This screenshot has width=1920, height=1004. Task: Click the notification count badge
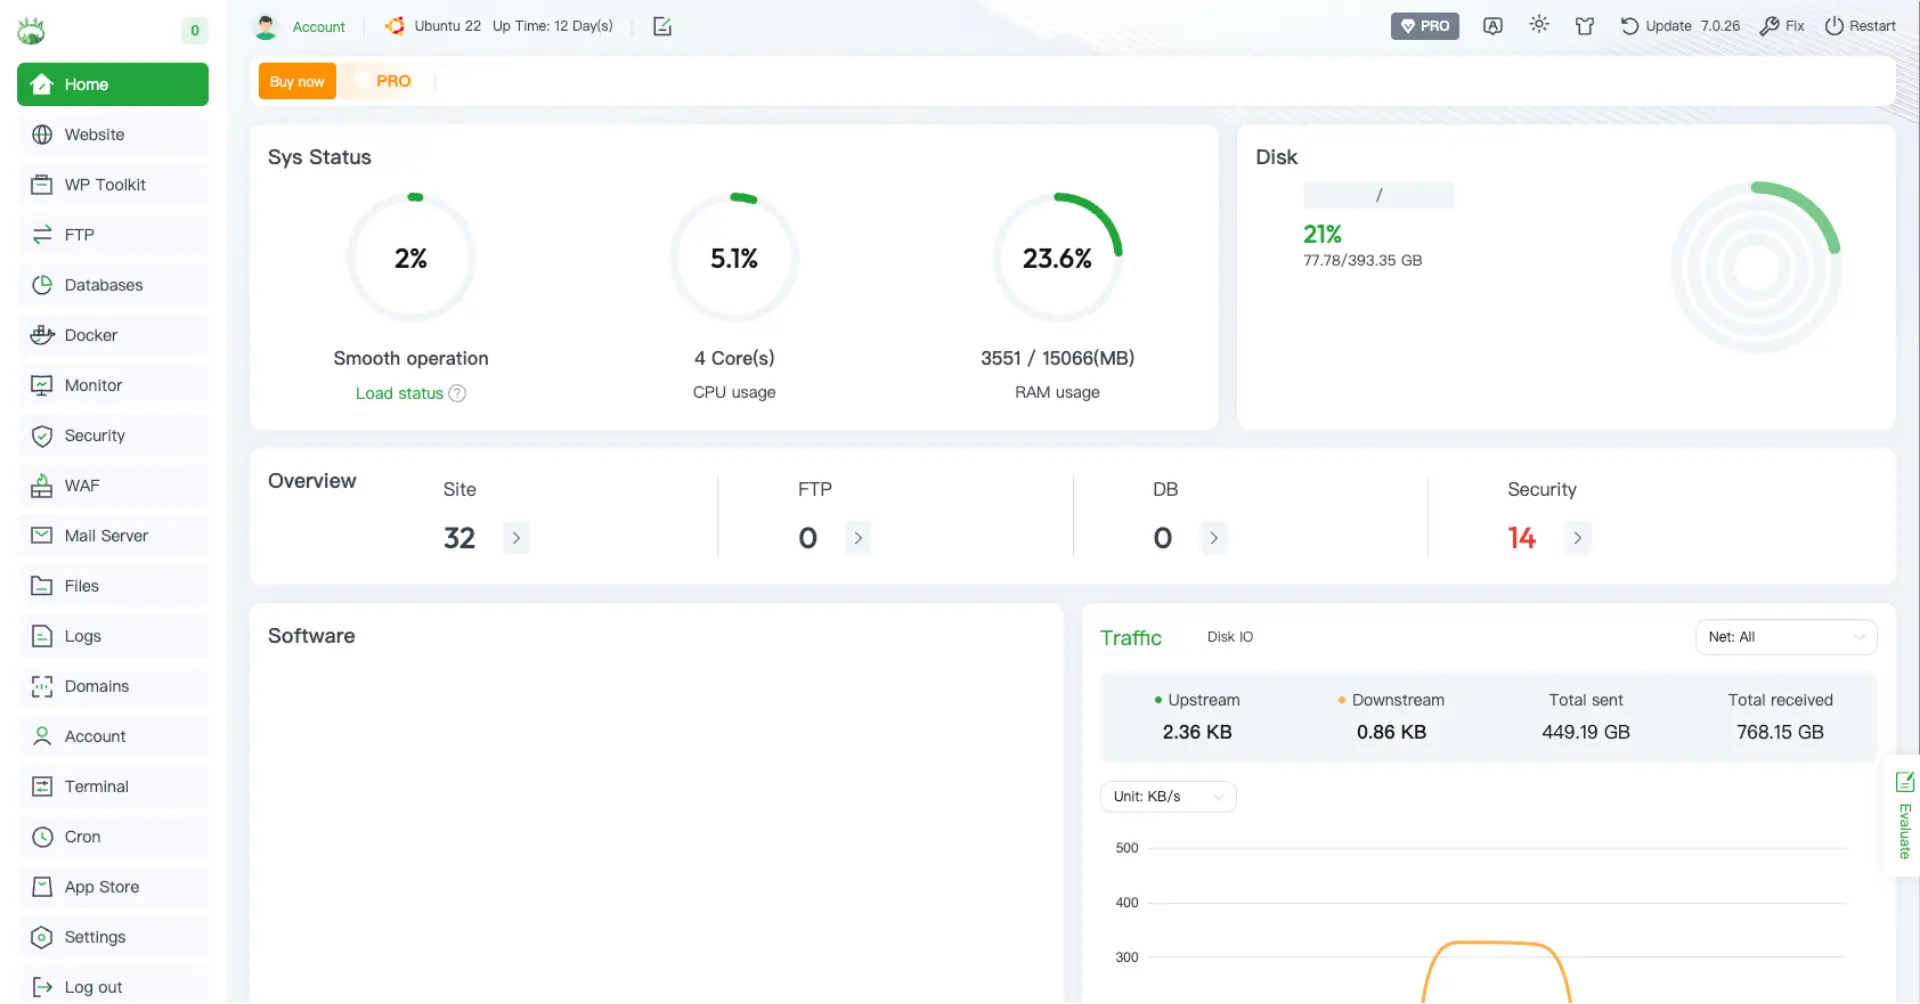coord(194,30)
